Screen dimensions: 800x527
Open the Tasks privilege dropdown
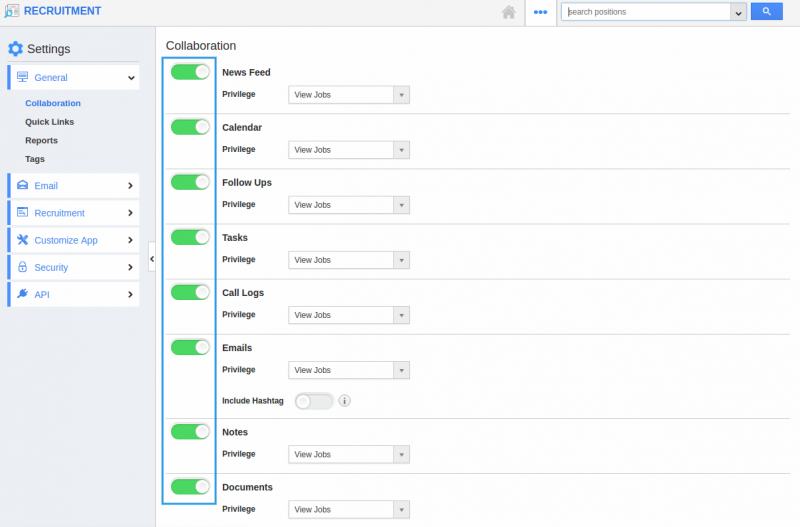pos(349,260)
